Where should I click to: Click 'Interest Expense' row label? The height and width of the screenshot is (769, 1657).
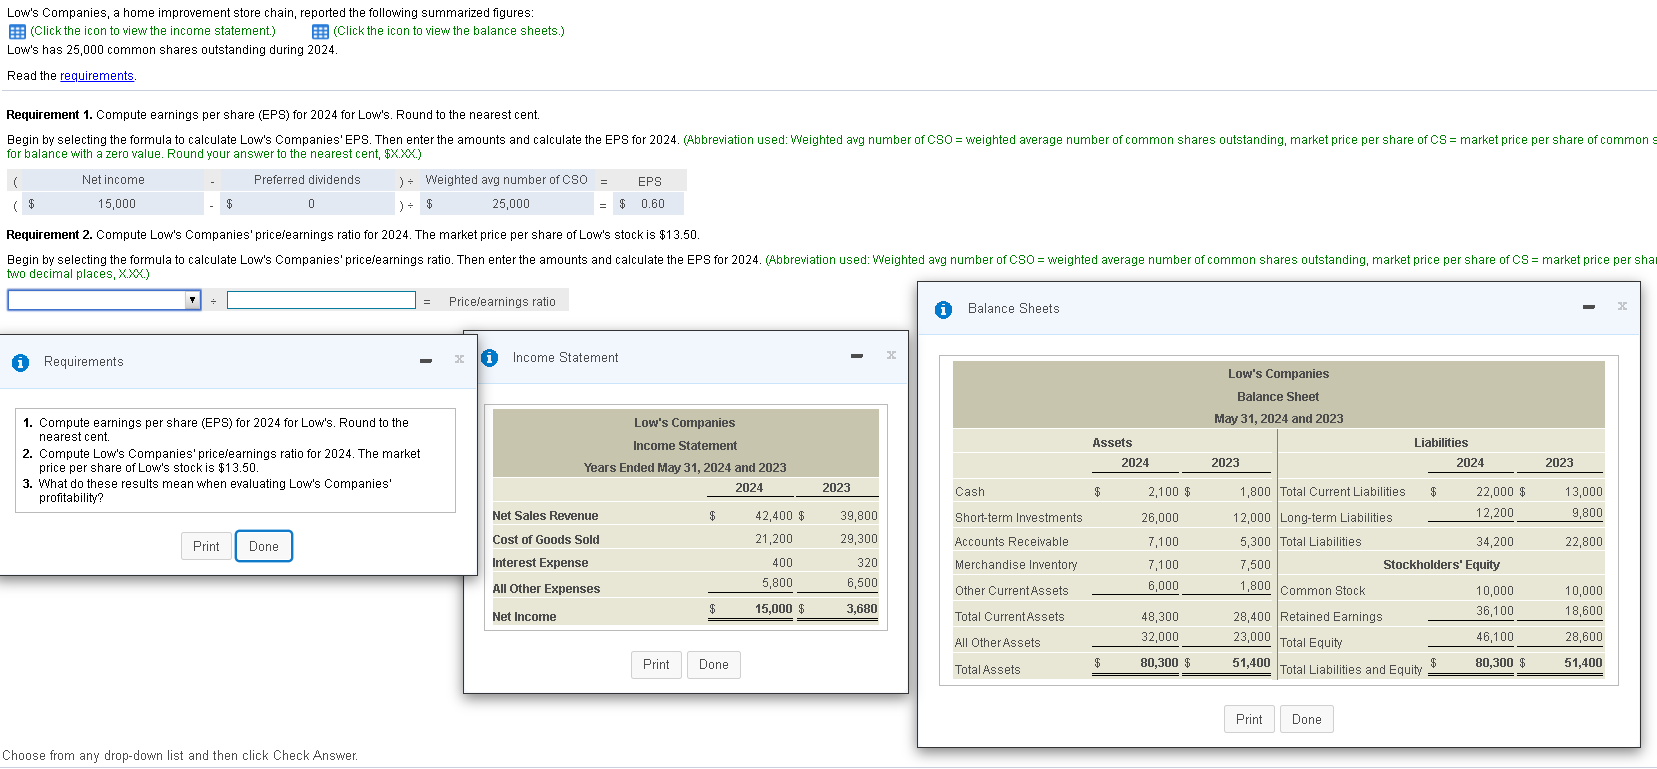pos(540,563)
